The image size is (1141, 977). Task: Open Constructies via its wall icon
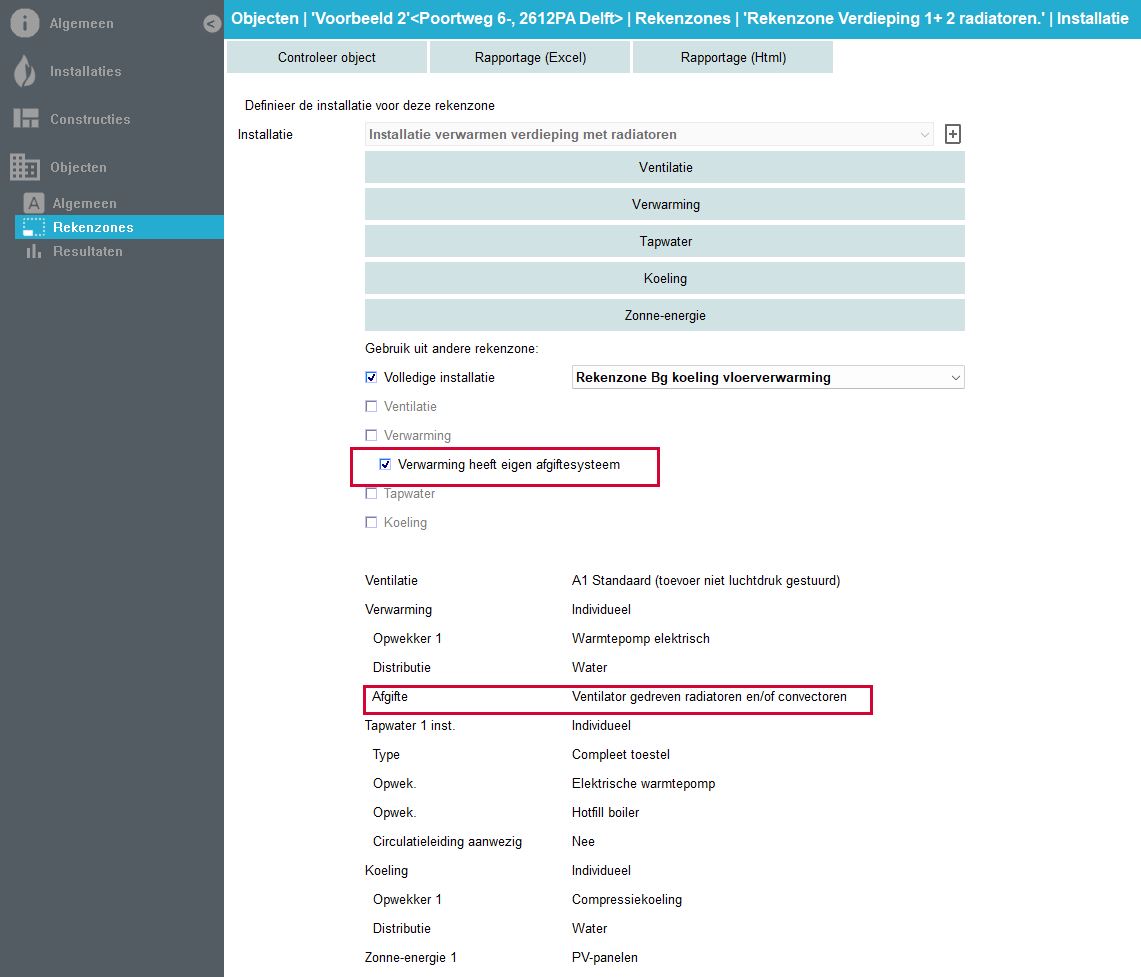click(x=25, y=119)
